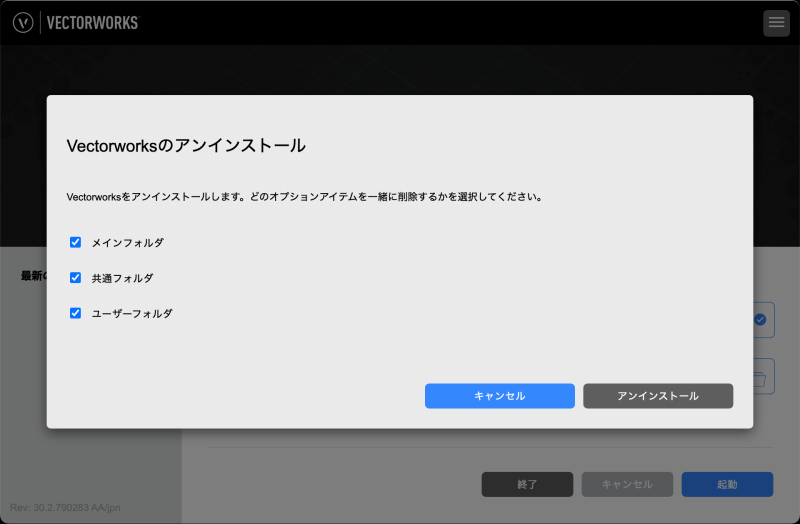Click the Vectorworks V logo icon

point(23,22)
